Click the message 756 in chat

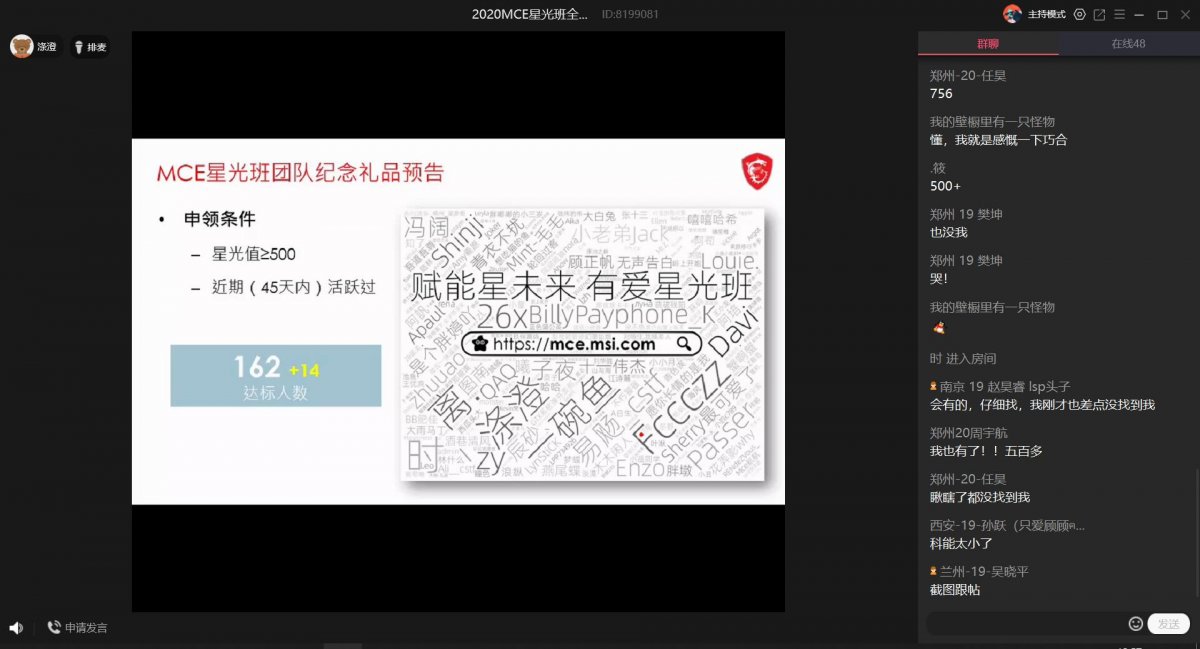point(941,94)
